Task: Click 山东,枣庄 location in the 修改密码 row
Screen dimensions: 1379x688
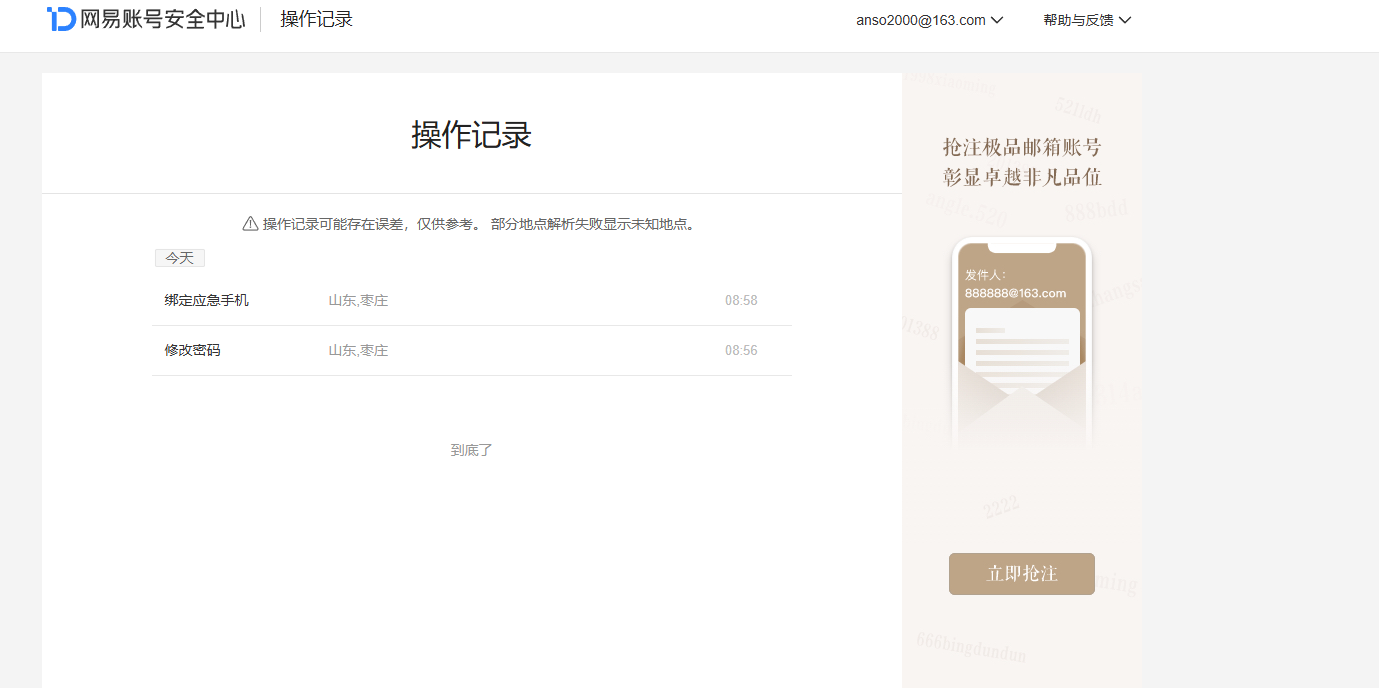Action: 358,351
